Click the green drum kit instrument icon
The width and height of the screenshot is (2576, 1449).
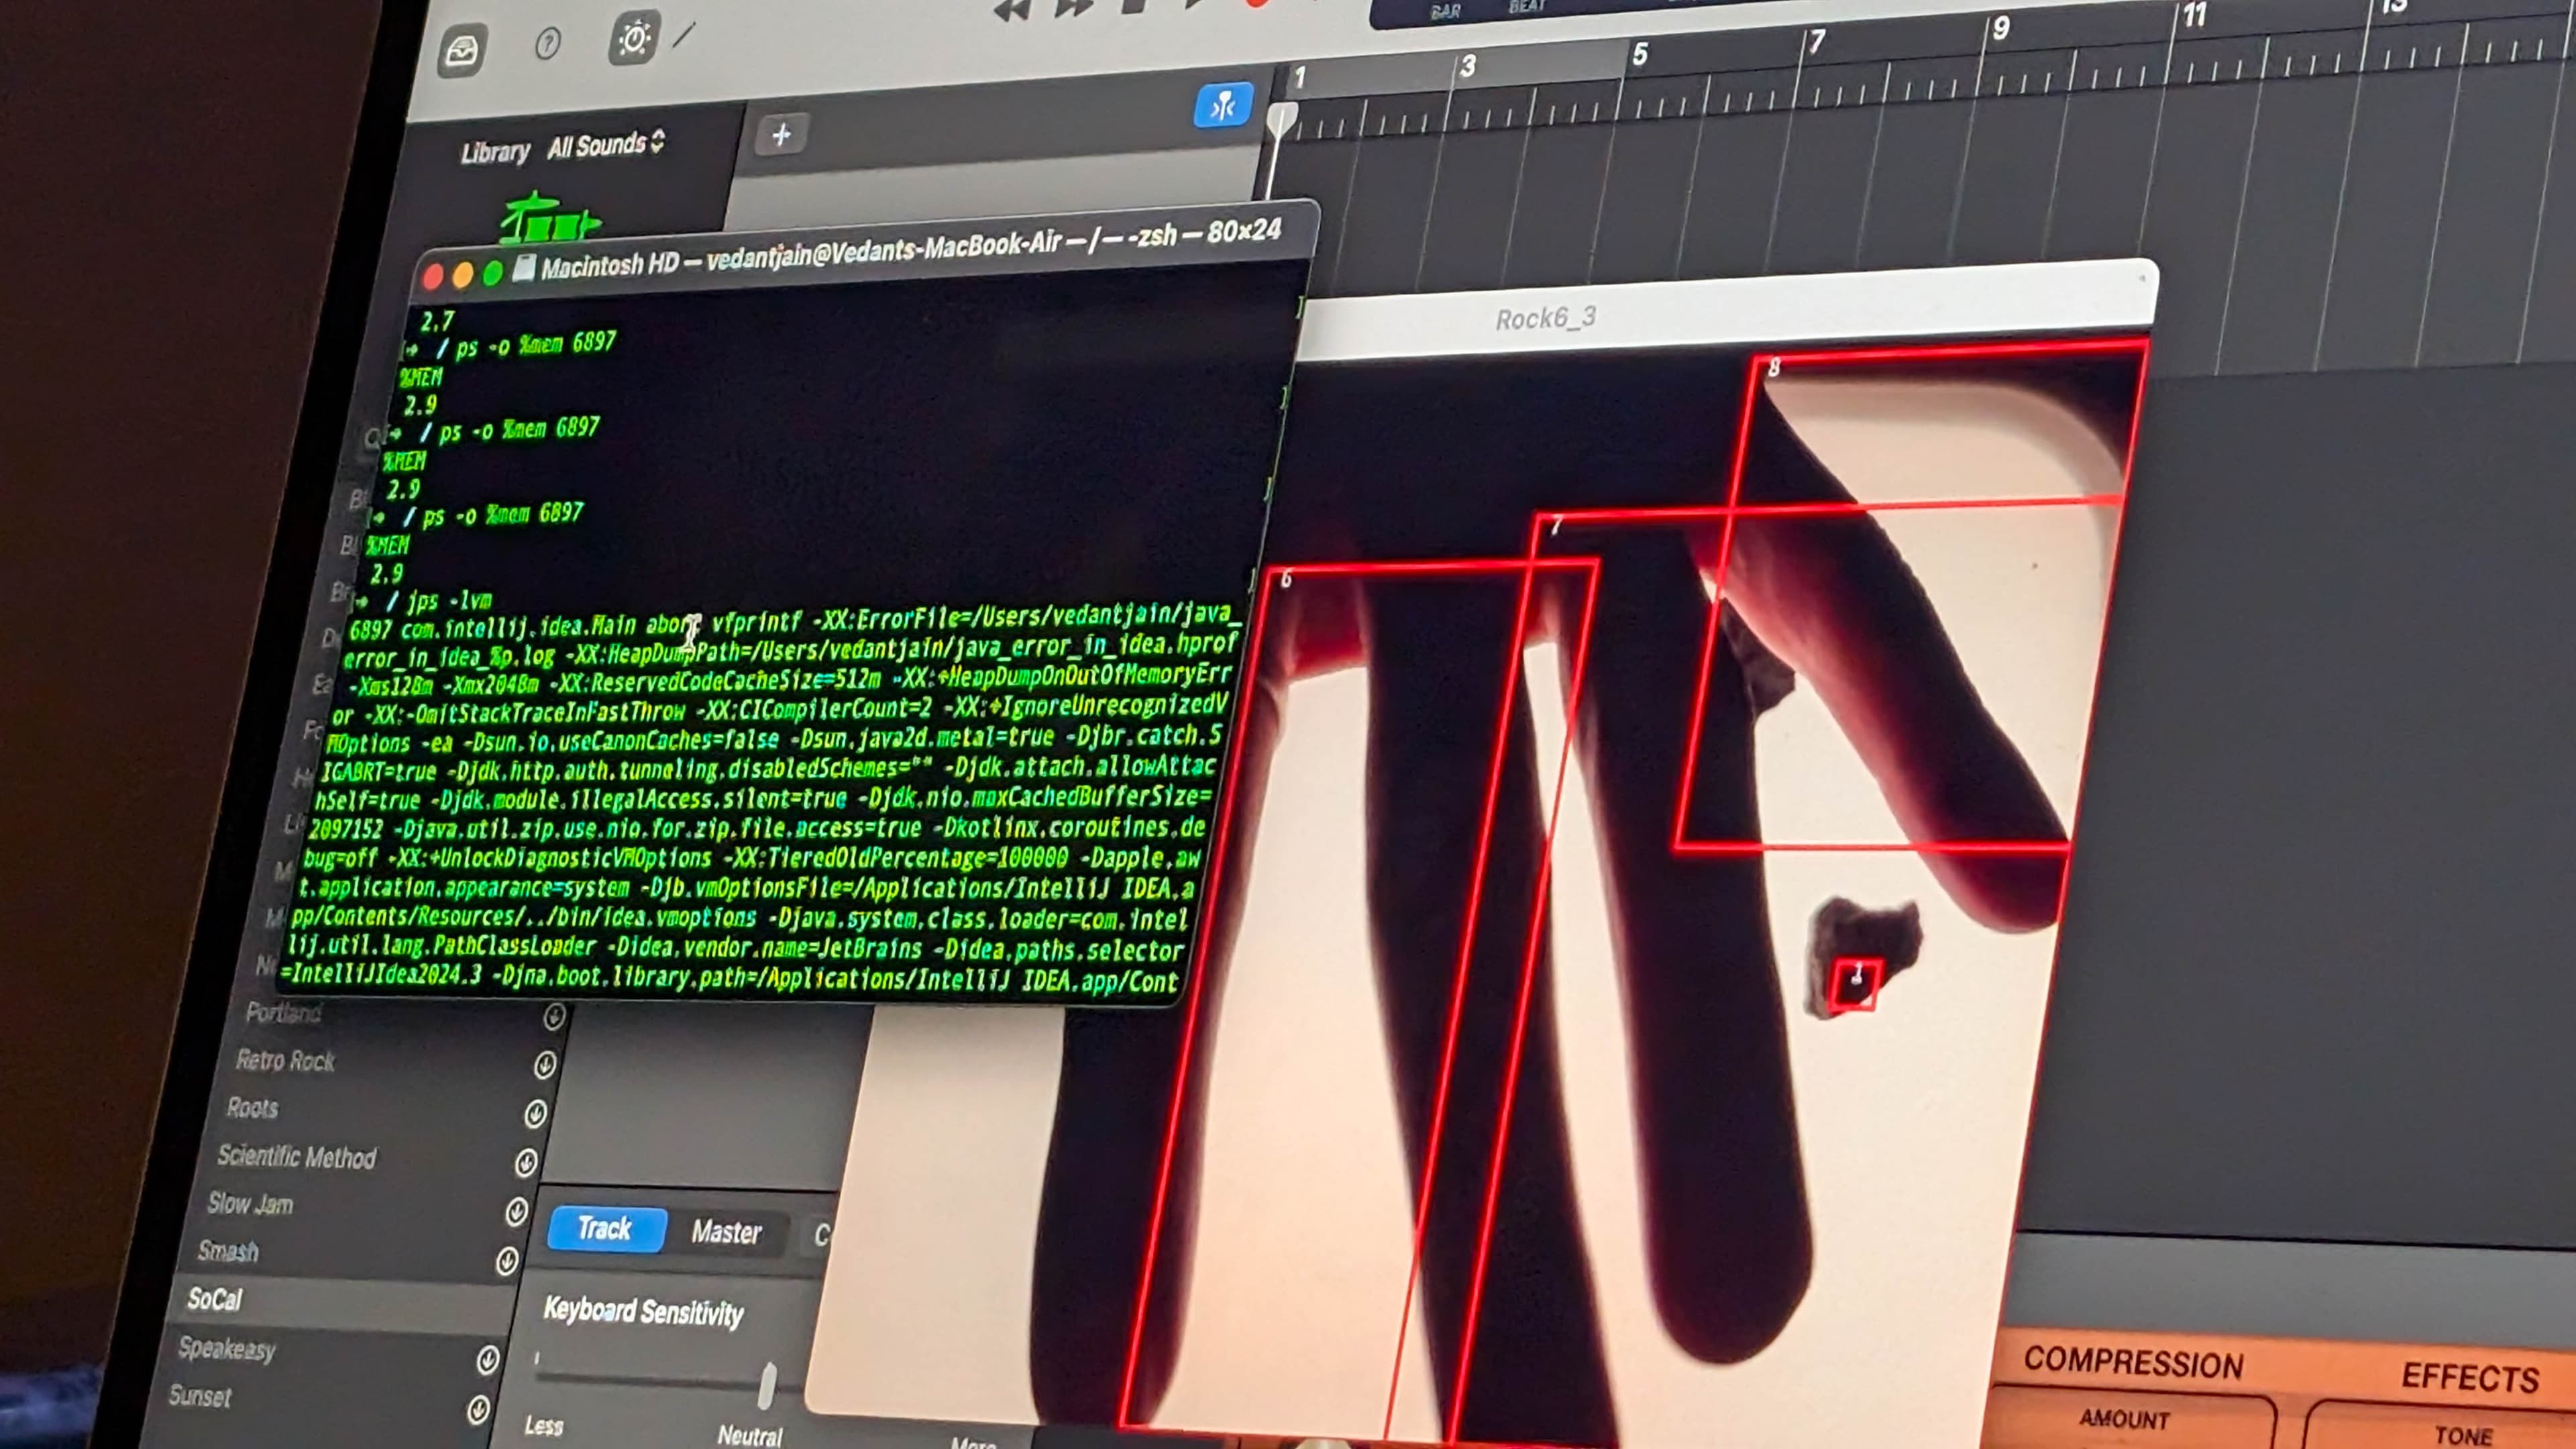tap(549, 218)
